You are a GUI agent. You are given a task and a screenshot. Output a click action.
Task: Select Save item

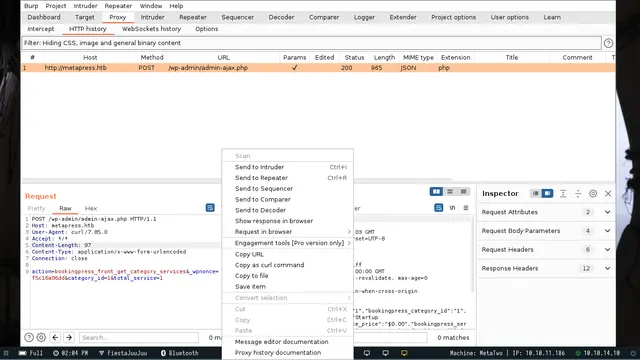[287, 287]
